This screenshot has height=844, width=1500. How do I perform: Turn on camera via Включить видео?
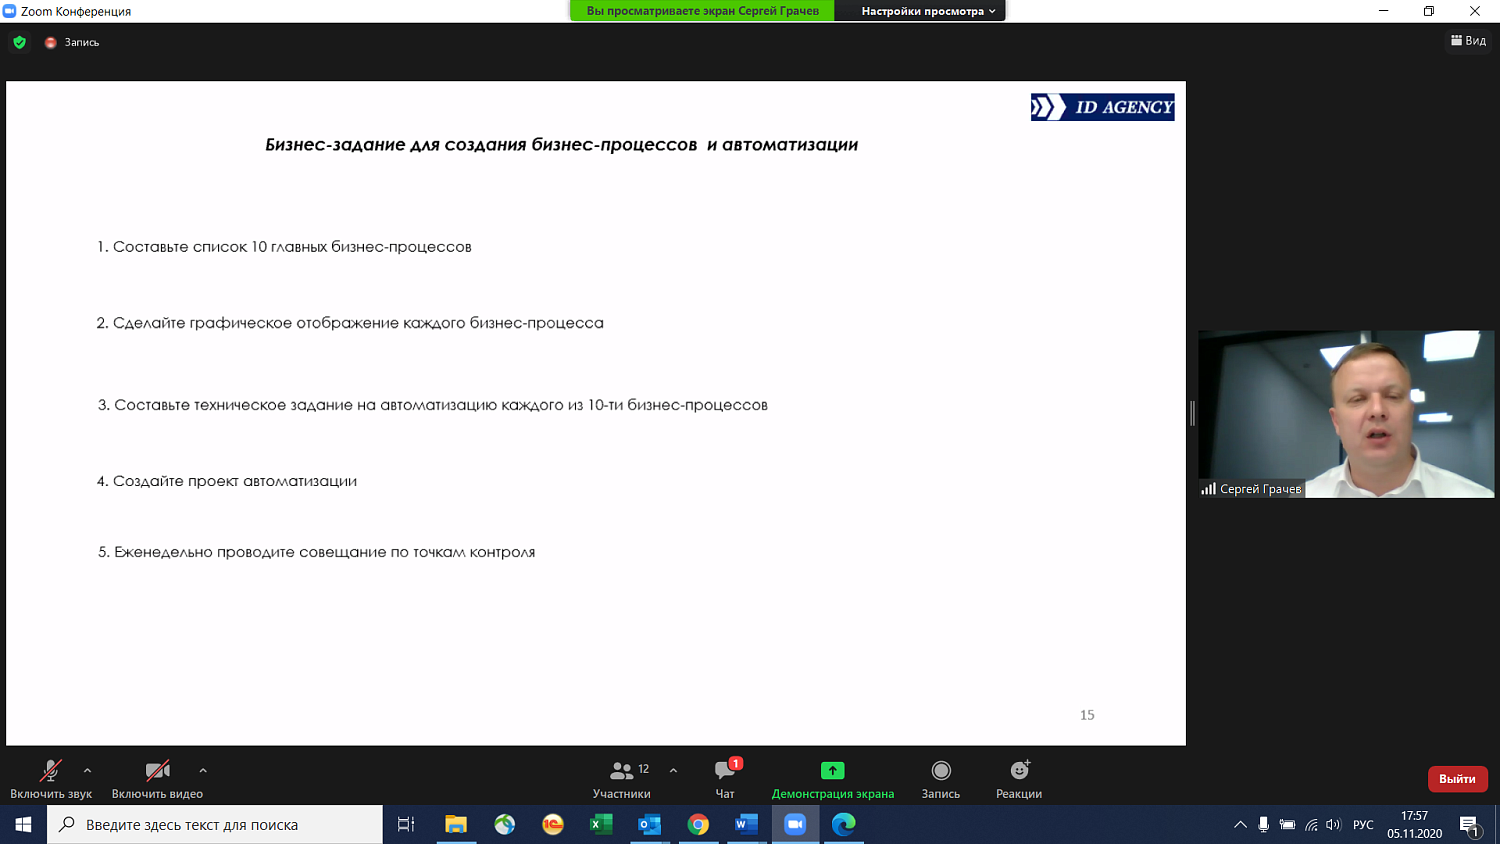(x=157, y=778)
